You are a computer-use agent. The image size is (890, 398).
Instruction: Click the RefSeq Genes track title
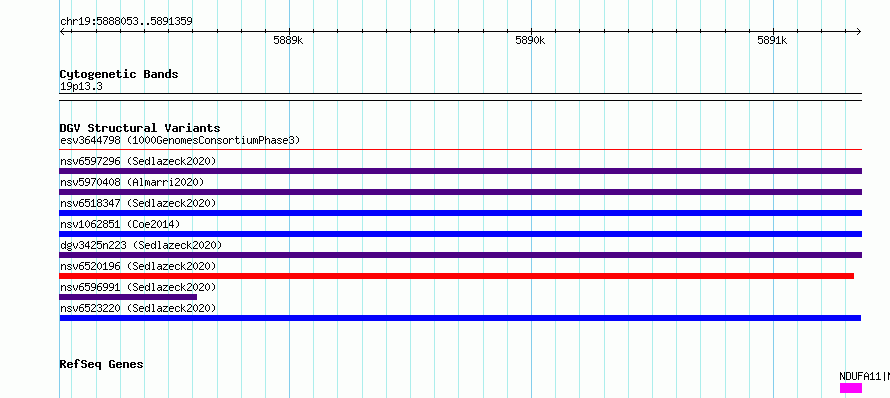tap(101, 364)
